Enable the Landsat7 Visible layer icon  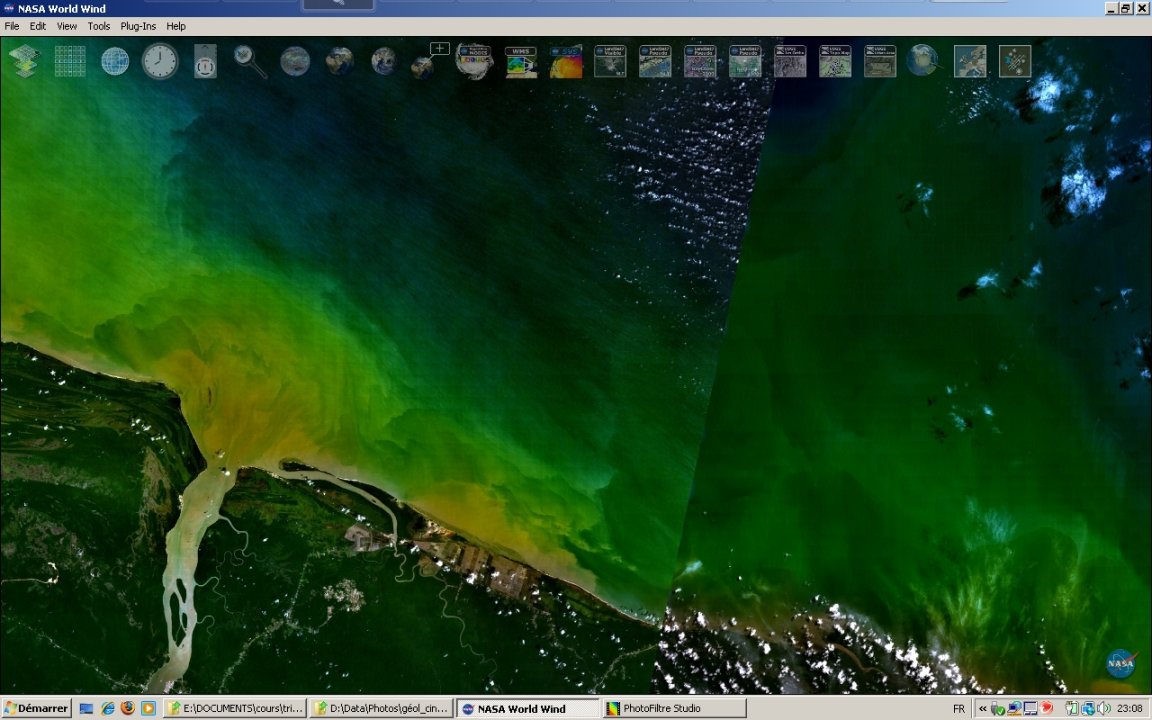coord(610,62)
